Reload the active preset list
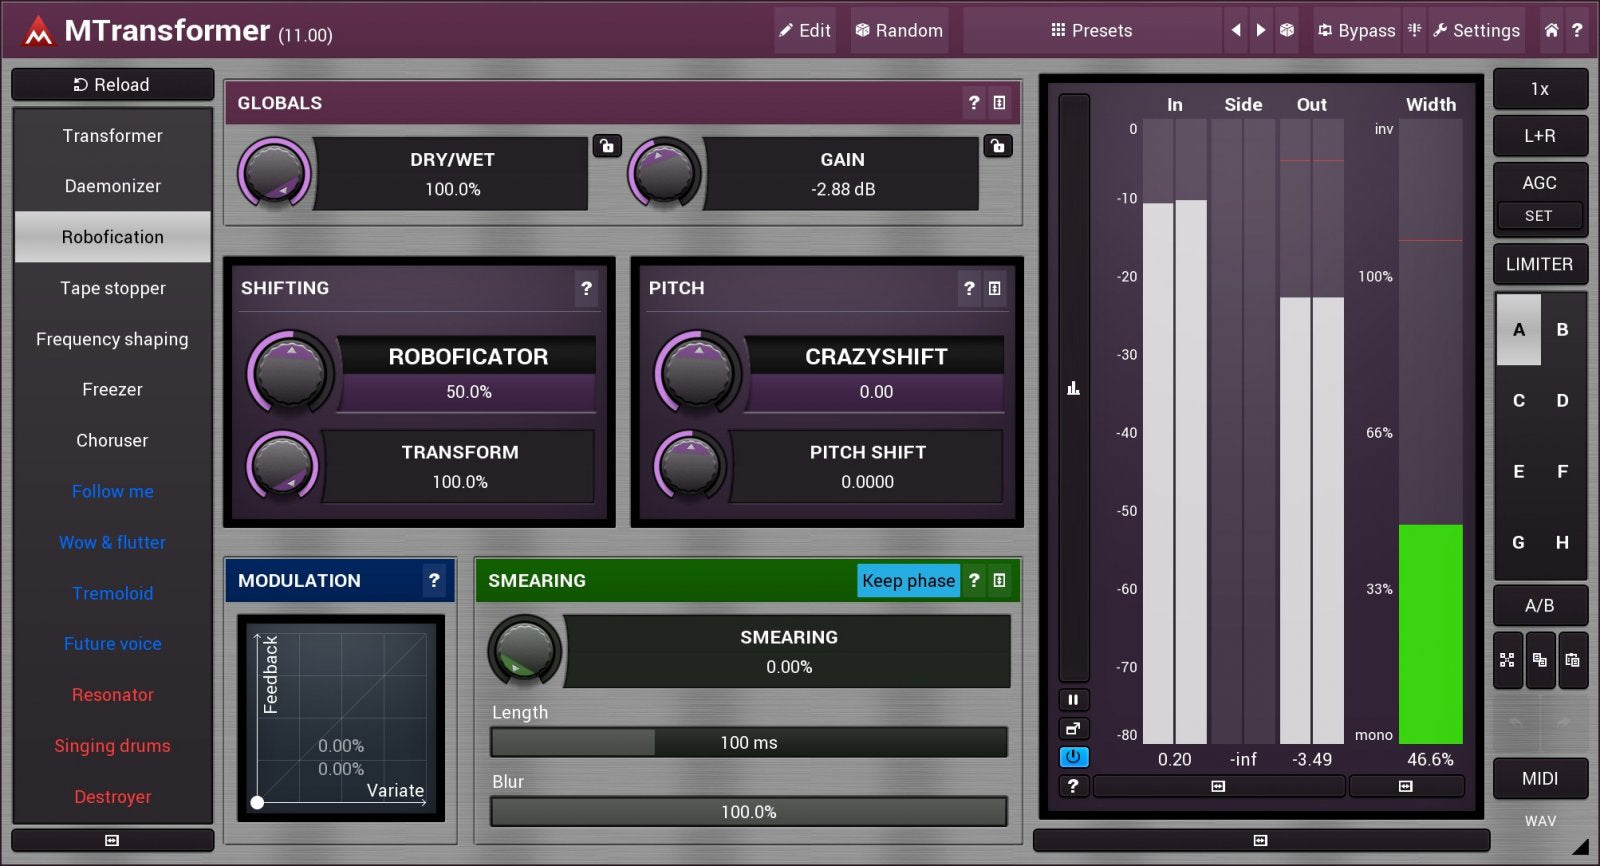Screen dimensions: 1600x866 coord(112,85)
